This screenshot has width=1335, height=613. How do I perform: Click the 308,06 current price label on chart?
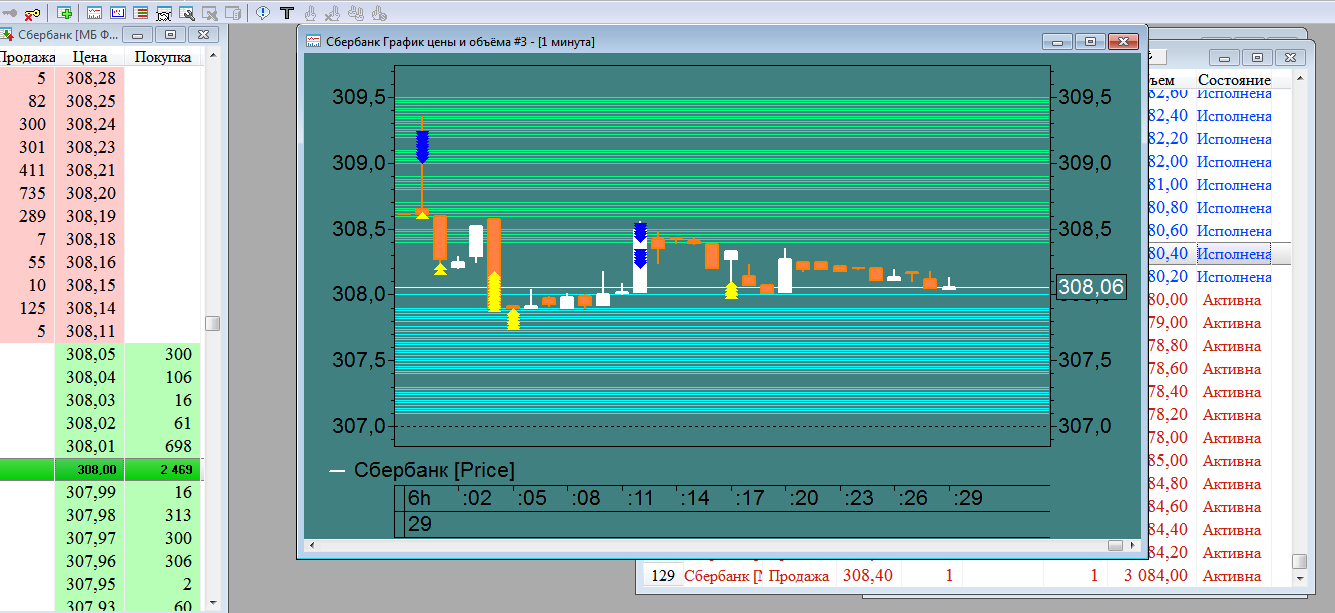click(1091, 288)
